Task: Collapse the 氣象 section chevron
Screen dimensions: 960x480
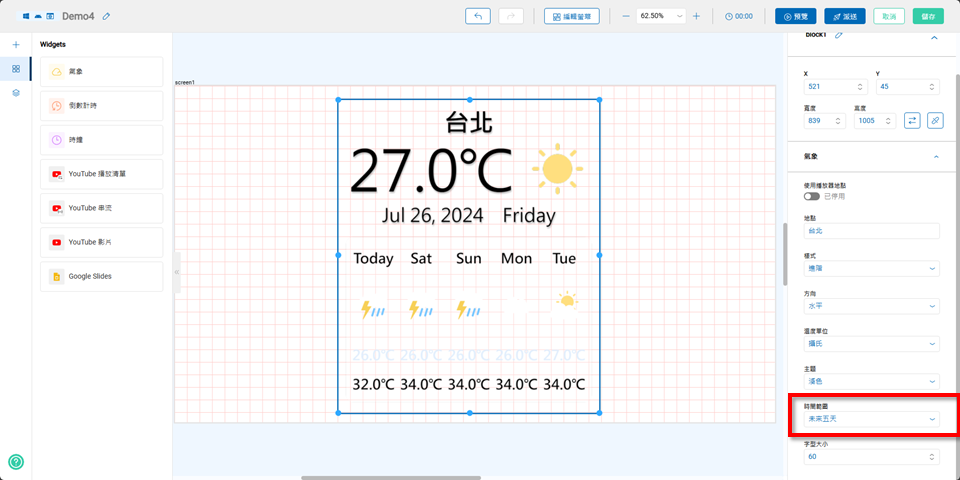Action: pyautogui.click(x=935, y=157)
